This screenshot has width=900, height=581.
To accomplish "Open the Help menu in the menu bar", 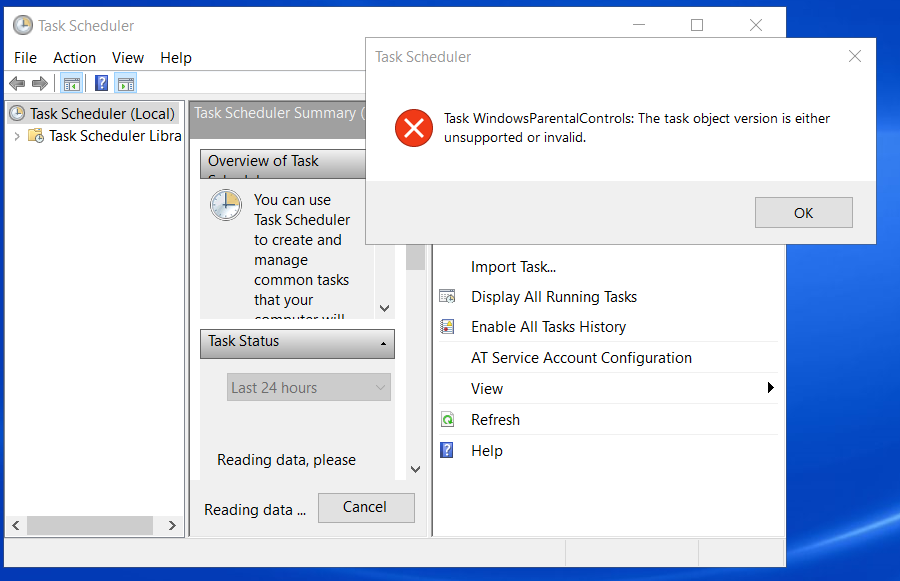I will 176,57.
